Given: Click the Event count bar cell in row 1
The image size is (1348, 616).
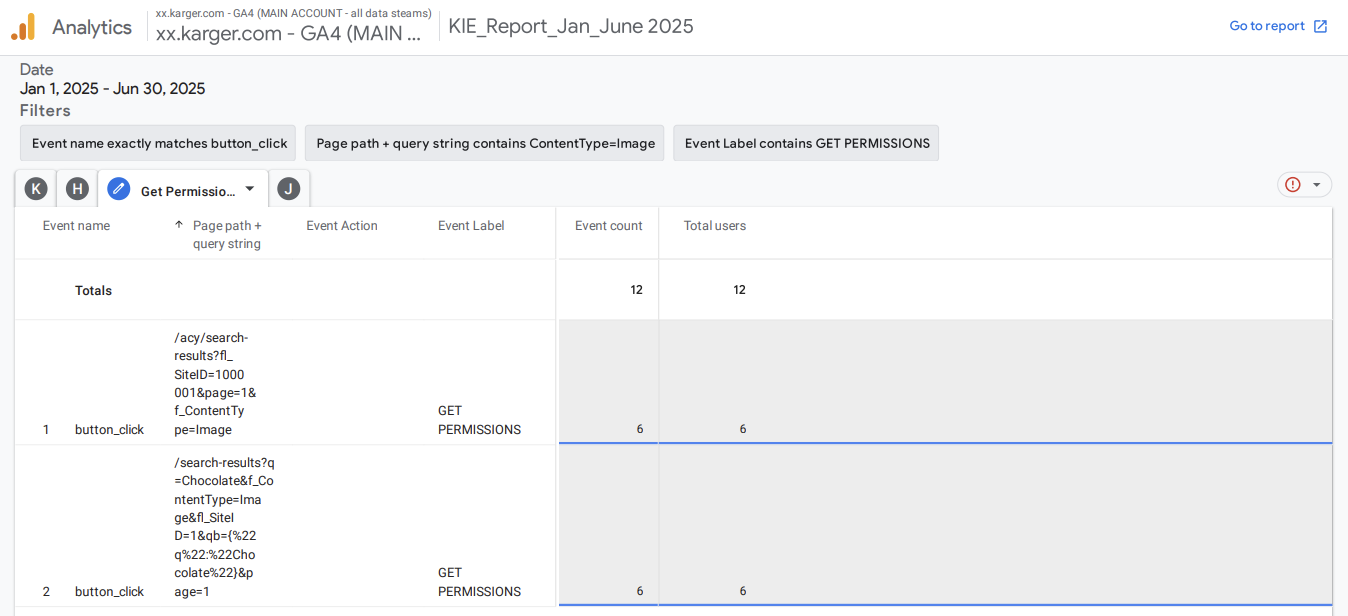Looking at the screenshot, I should [608, 382].
